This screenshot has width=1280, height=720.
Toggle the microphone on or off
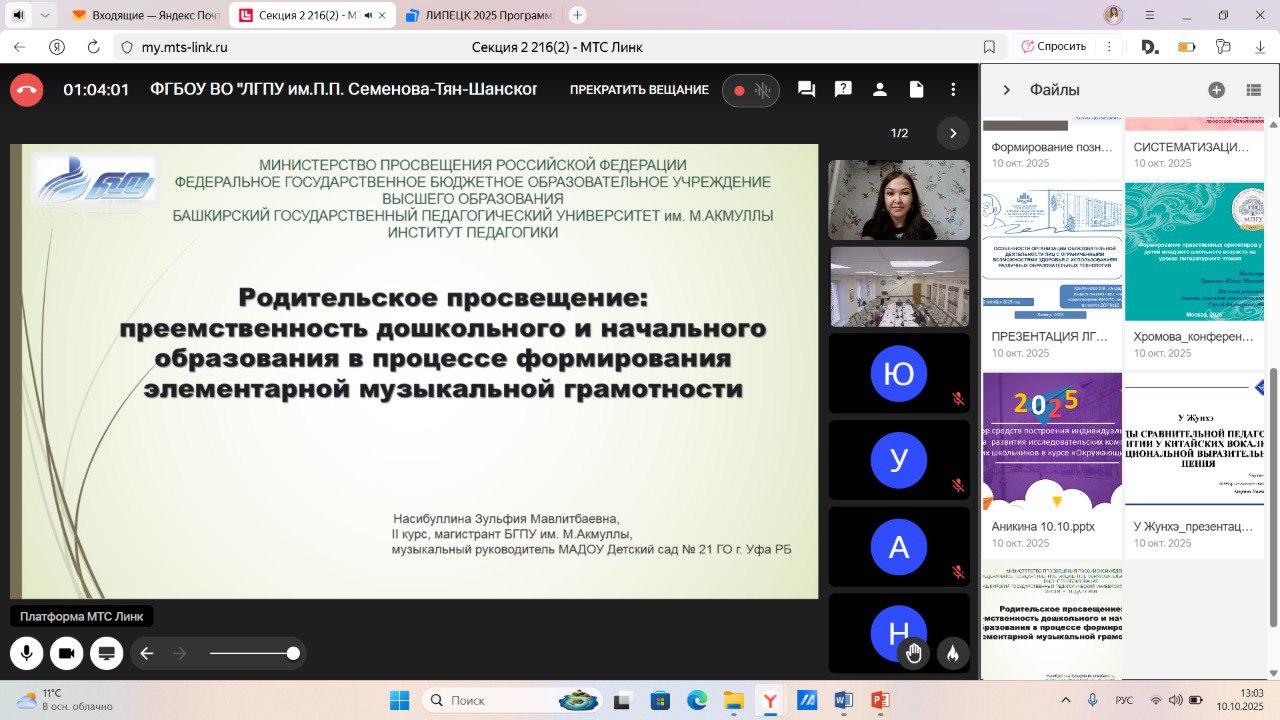[x=26, y=653]
